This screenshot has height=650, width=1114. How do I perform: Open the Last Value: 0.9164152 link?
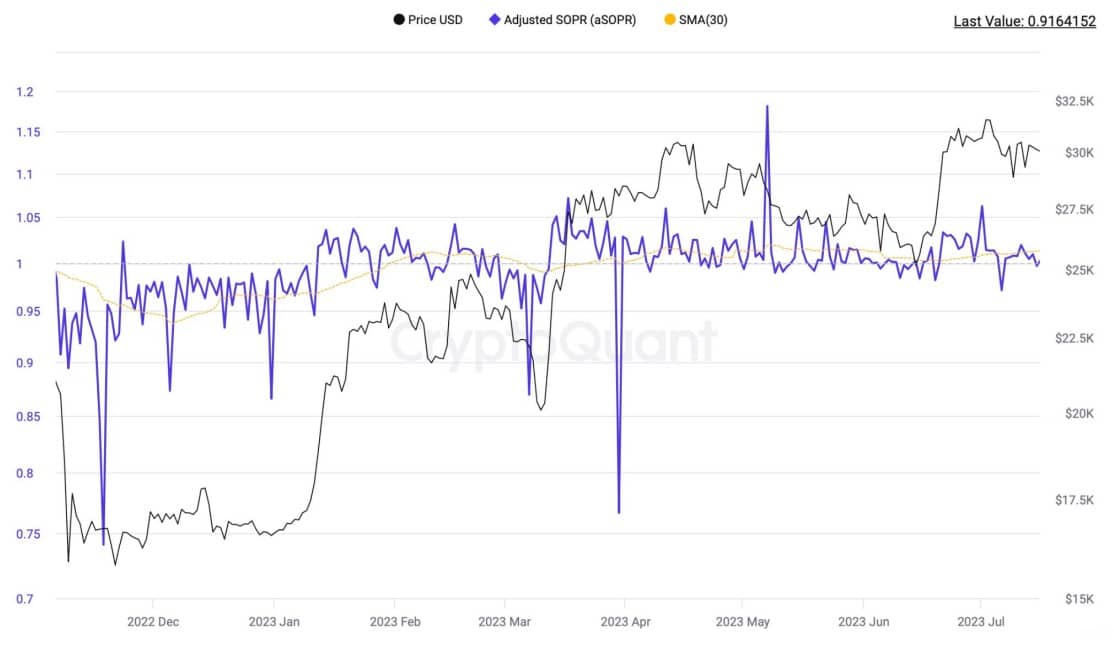point(1024,21)
